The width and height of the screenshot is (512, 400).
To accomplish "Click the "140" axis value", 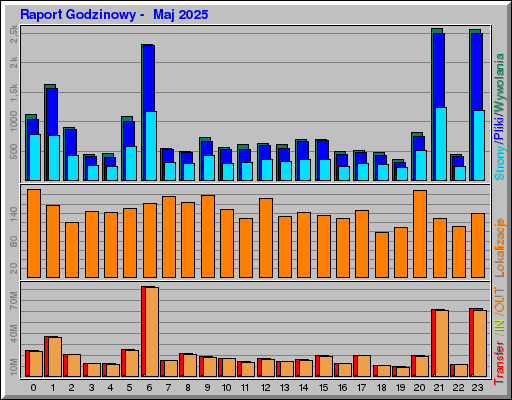I will pyautogui.click(x=13, y=214).
